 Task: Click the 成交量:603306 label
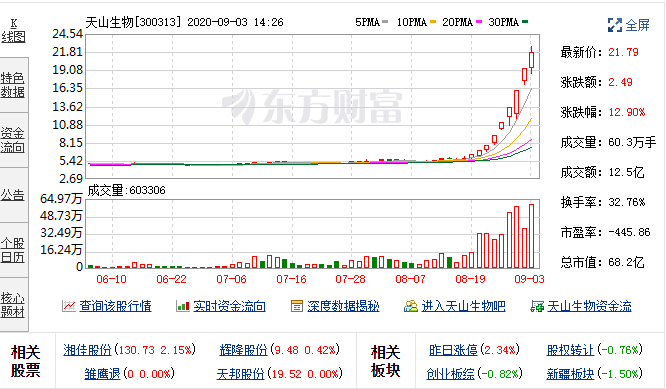point(126,190)
